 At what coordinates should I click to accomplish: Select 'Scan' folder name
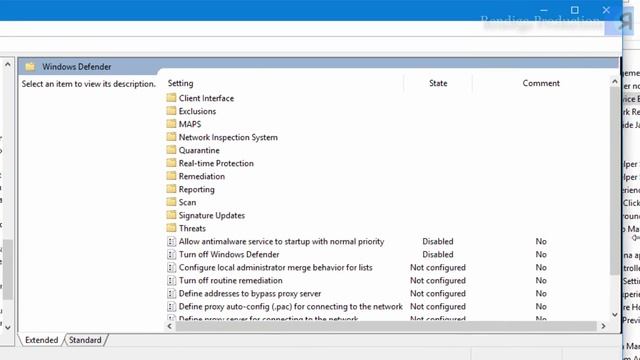187,202
